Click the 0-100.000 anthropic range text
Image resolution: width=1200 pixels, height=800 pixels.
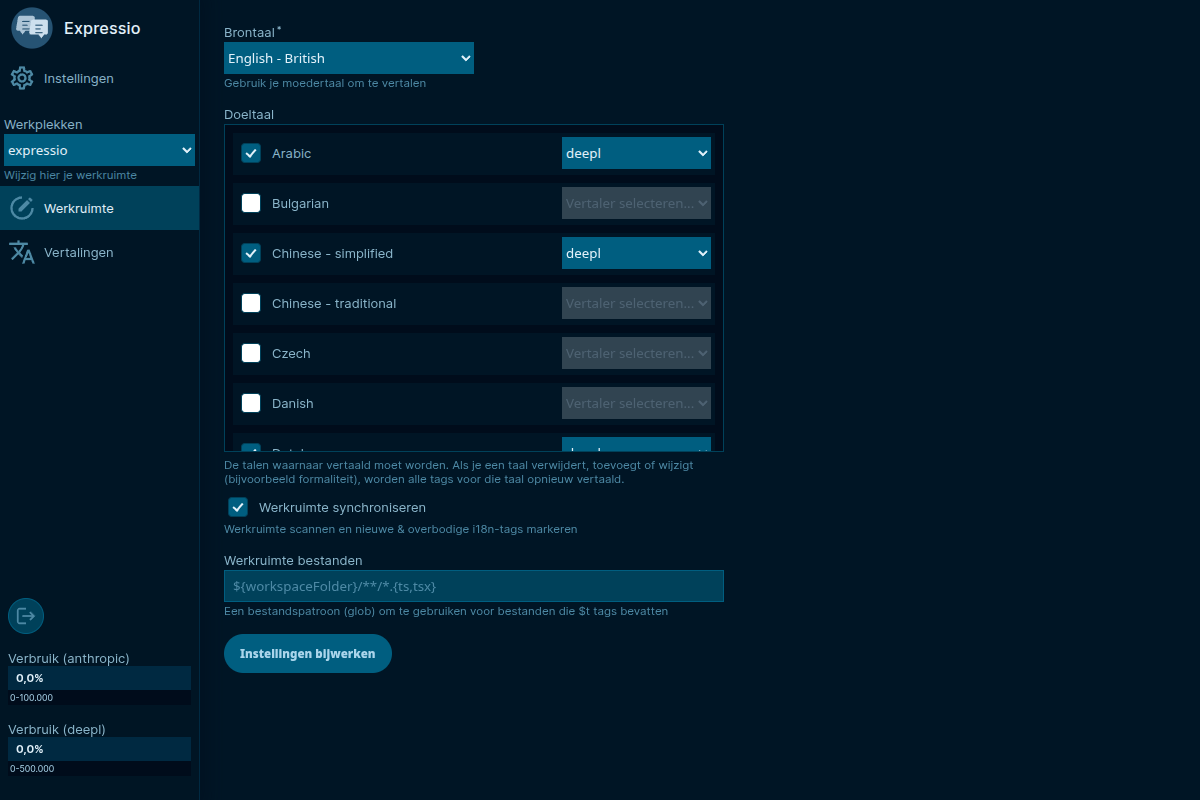[x=32, y=698]
